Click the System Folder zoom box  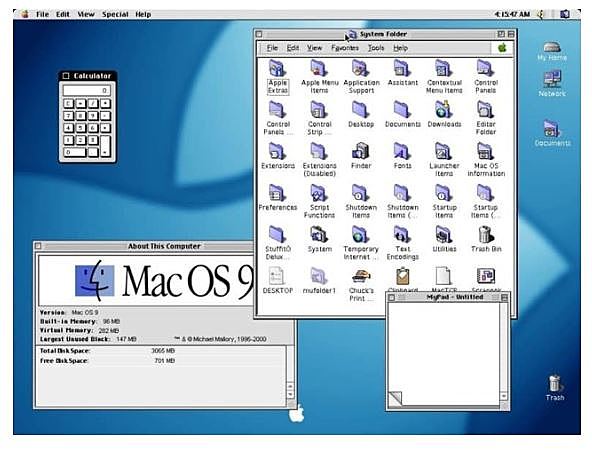(x=501, y=34)
